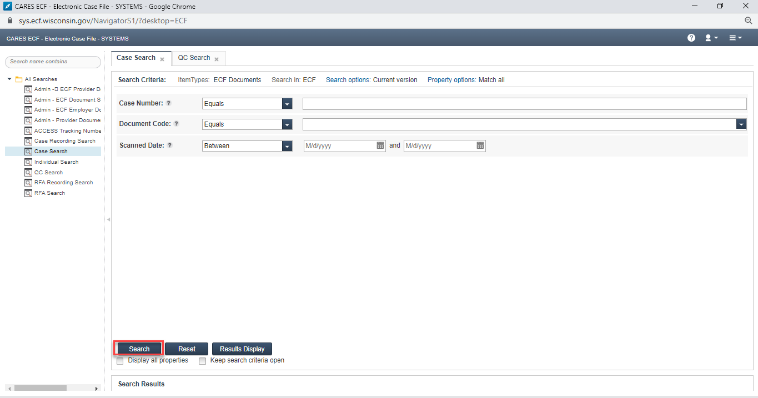Open Case Number operator dropdown
The height and width of the screenshot is (398, 758).
287,103
